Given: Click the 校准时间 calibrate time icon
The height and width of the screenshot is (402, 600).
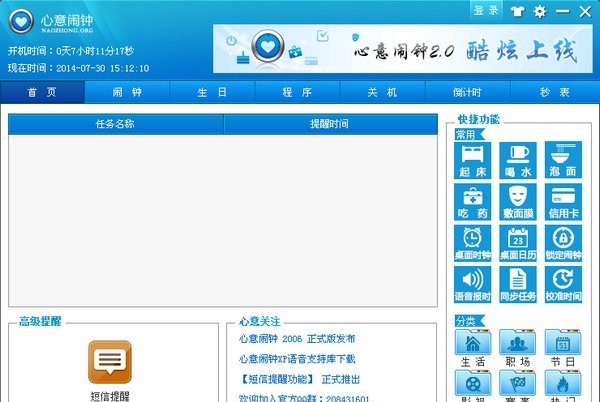Looking at the screenshot, I should 563,285.
